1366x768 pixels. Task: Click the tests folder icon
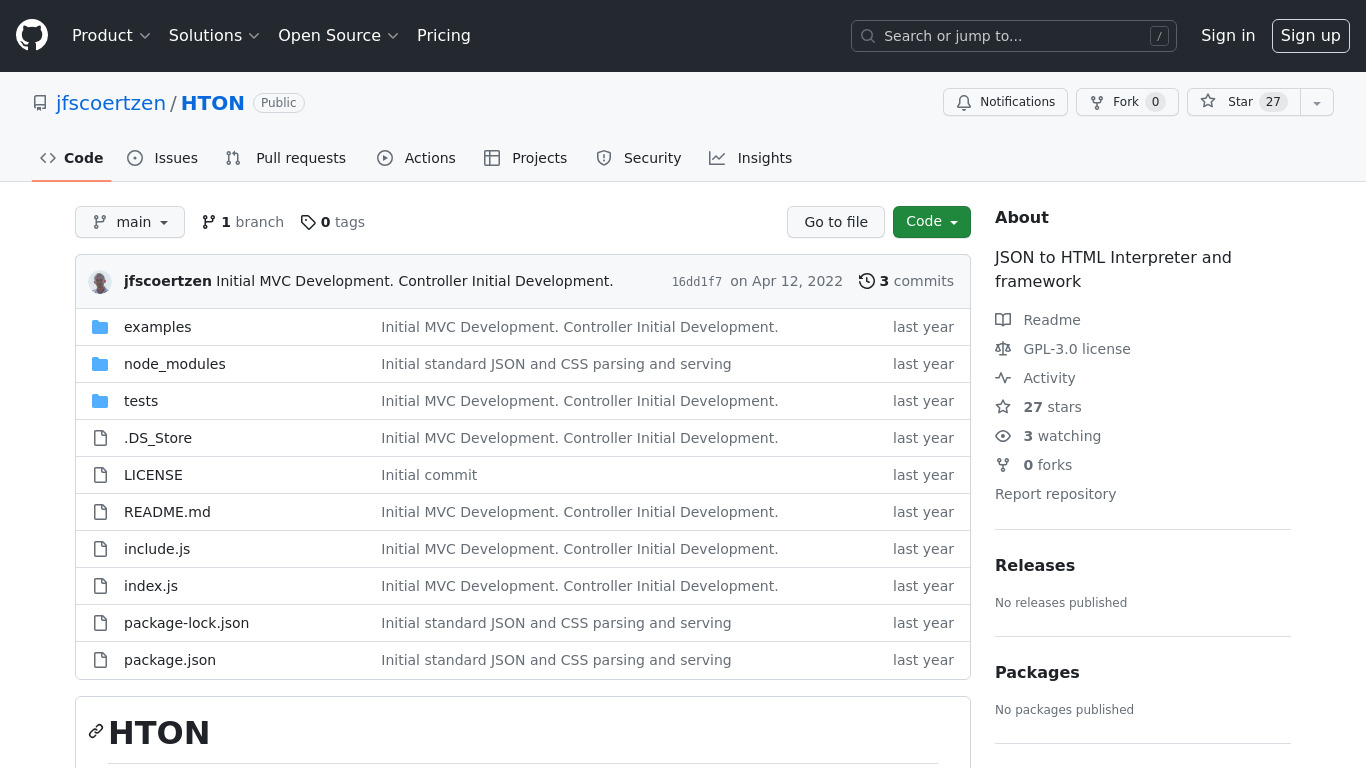point(100,401)
